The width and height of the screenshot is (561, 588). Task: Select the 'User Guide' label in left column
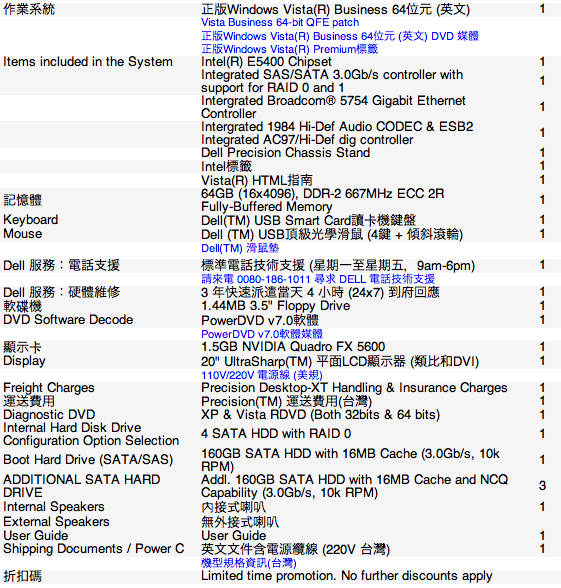point(36,536)
